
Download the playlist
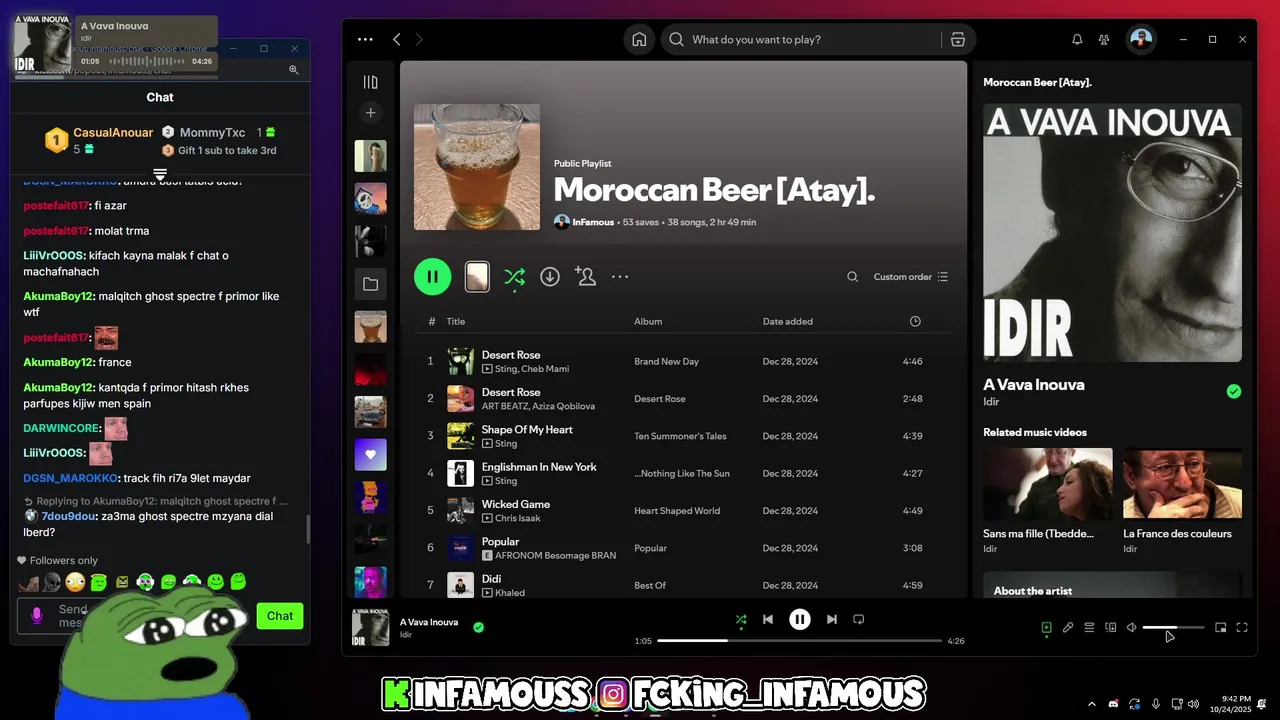coord(550,276)
